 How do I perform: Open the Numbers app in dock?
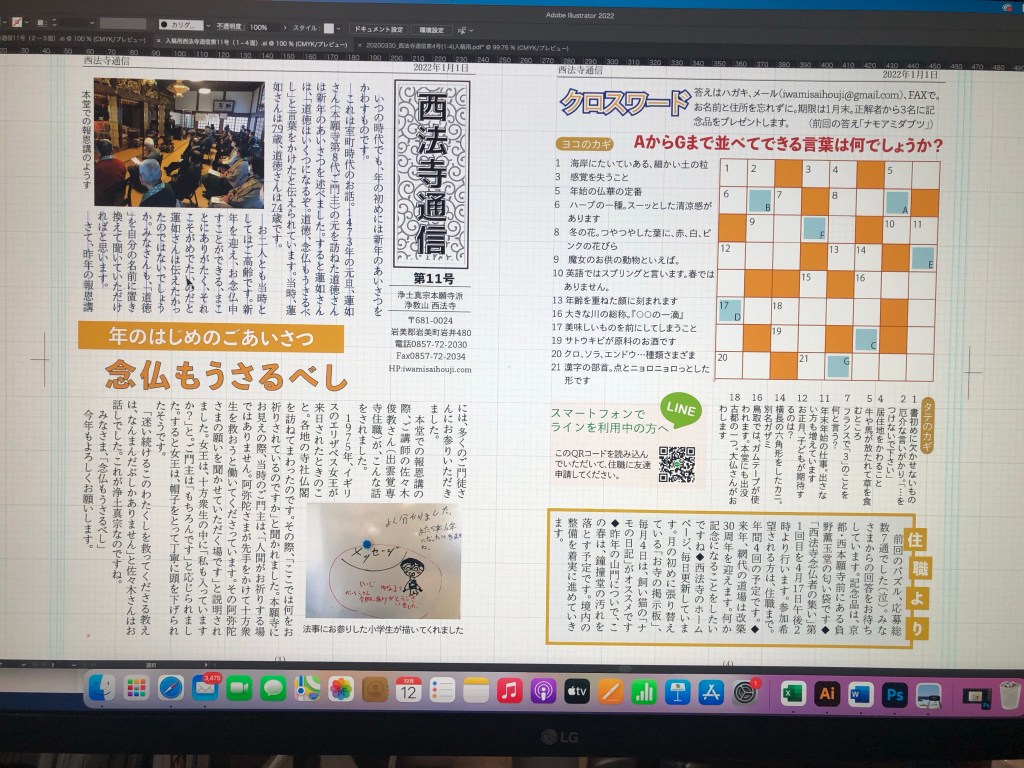[x=643, y=691]
